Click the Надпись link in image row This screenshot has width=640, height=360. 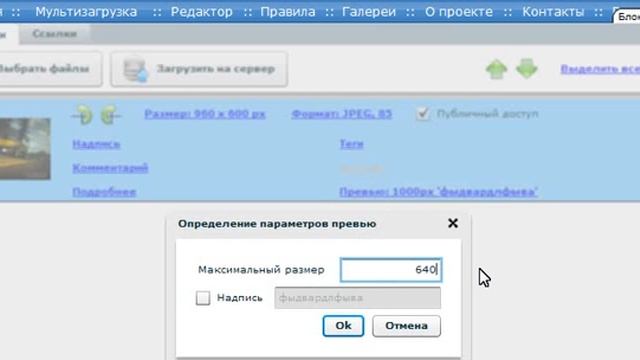[96, 144]
